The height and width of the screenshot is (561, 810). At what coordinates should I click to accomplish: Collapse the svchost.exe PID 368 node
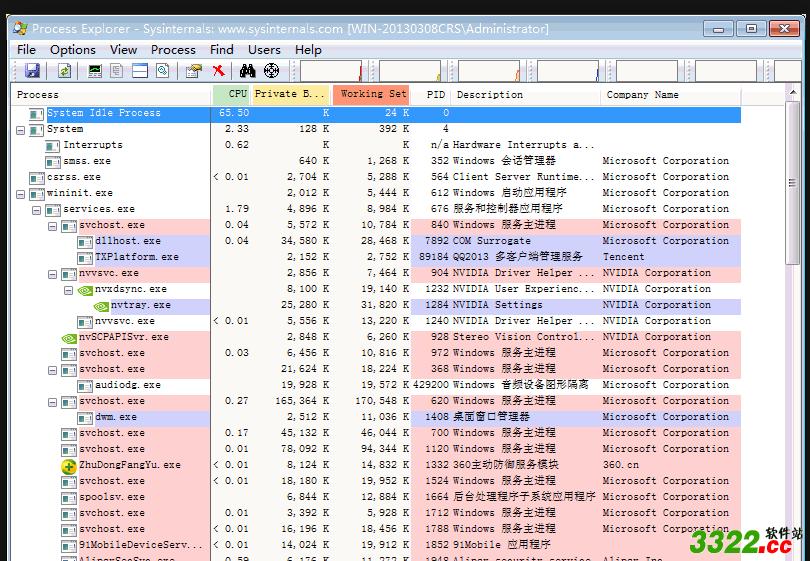(x=52, y=370)
